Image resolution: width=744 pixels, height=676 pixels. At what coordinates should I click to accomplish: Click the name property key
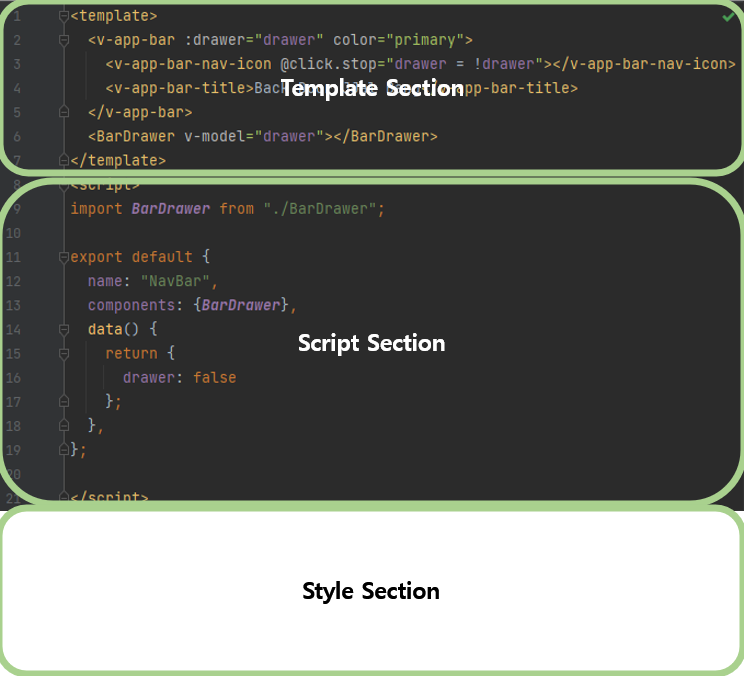coord(105,281)
